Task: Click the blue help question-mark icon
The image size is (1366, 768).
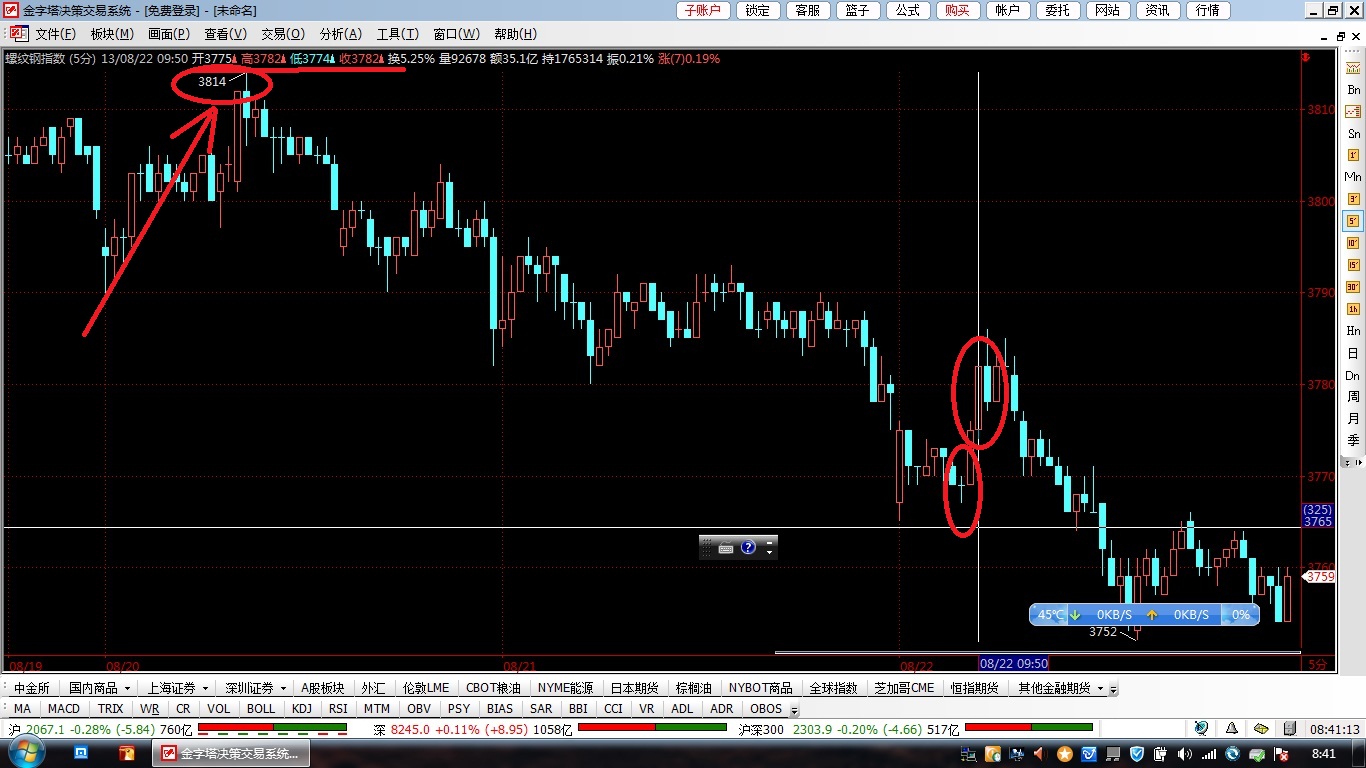Action: pos(748,547)
